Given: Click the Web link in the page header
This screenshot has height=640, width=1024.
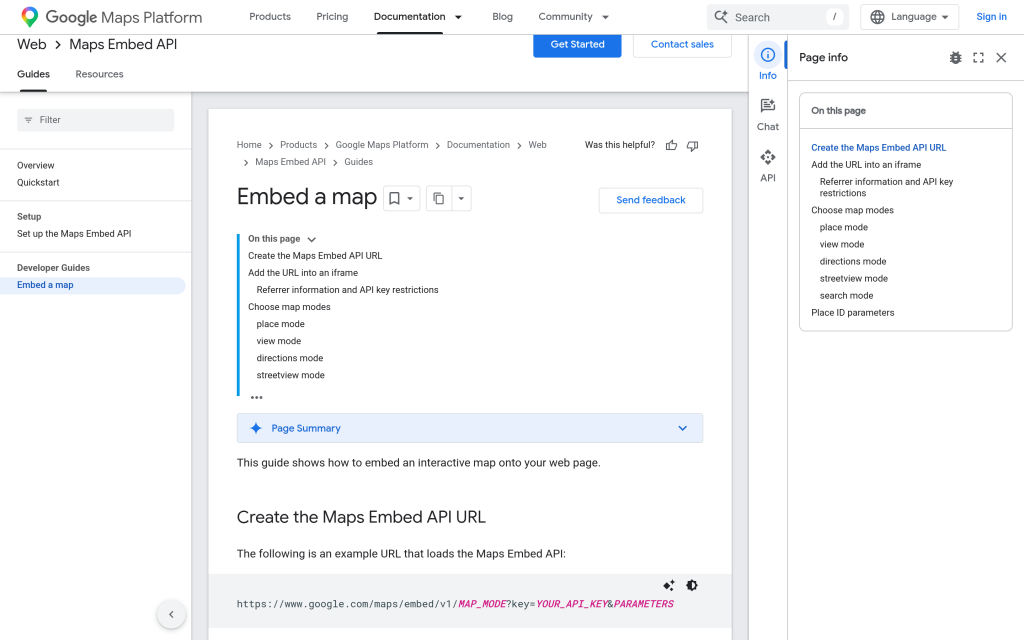Looking at the screenshot, I should coord(31,44).
